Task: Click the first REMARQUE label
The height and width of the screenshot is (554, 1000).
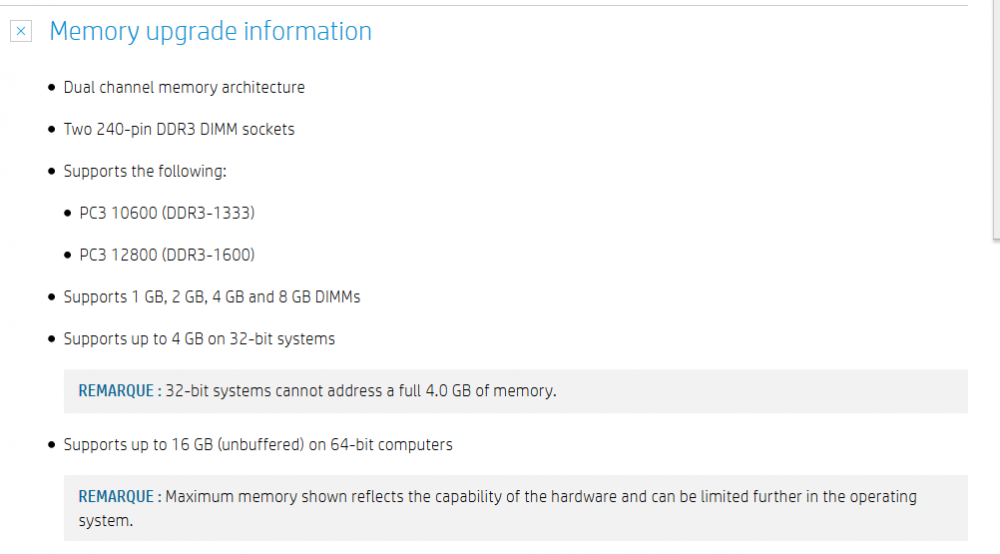Action: coord(116,391)
